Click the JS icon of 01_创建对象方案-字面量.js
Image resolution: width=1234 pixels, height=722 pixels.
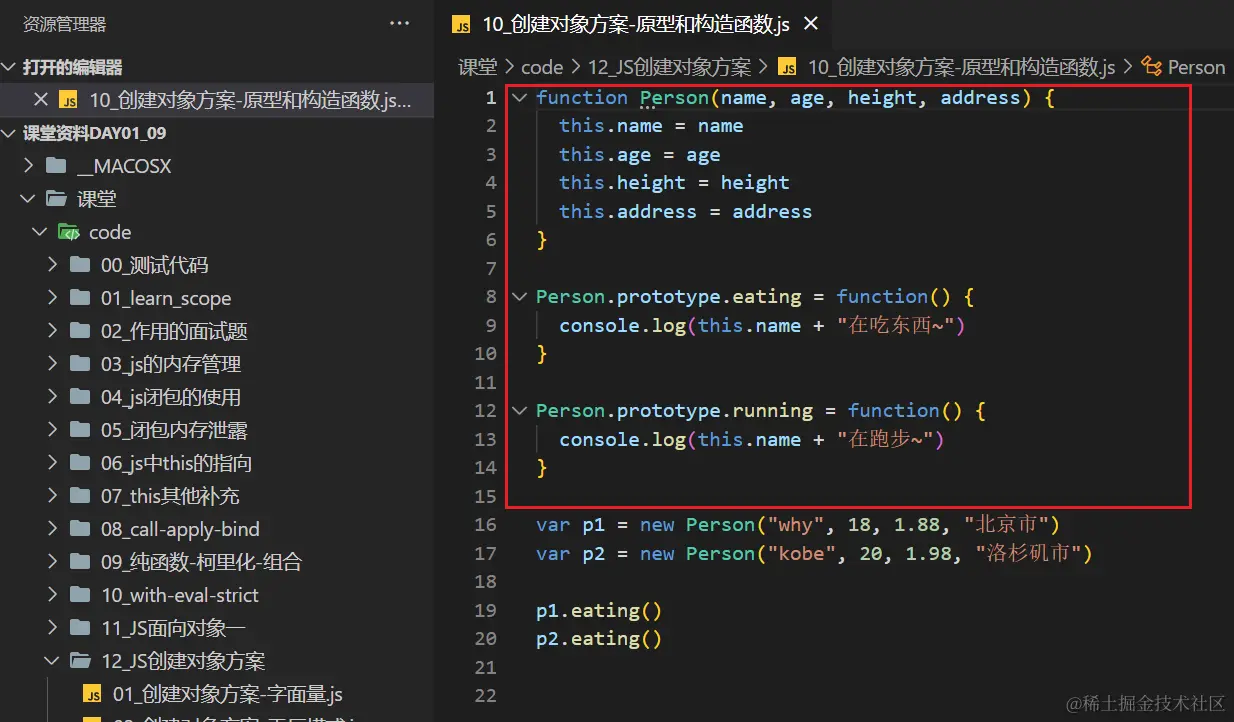point(93,694)
